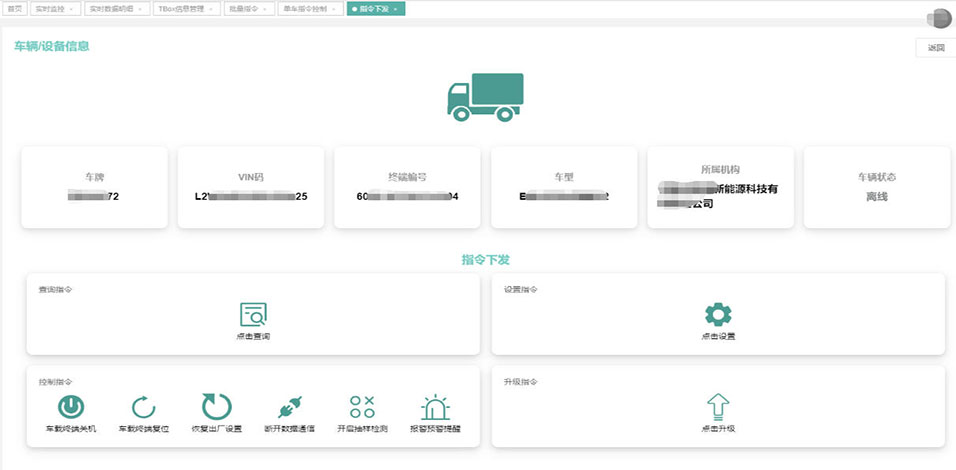
Task: Switch to the TBox信息管理 tab
Action: 186,9
